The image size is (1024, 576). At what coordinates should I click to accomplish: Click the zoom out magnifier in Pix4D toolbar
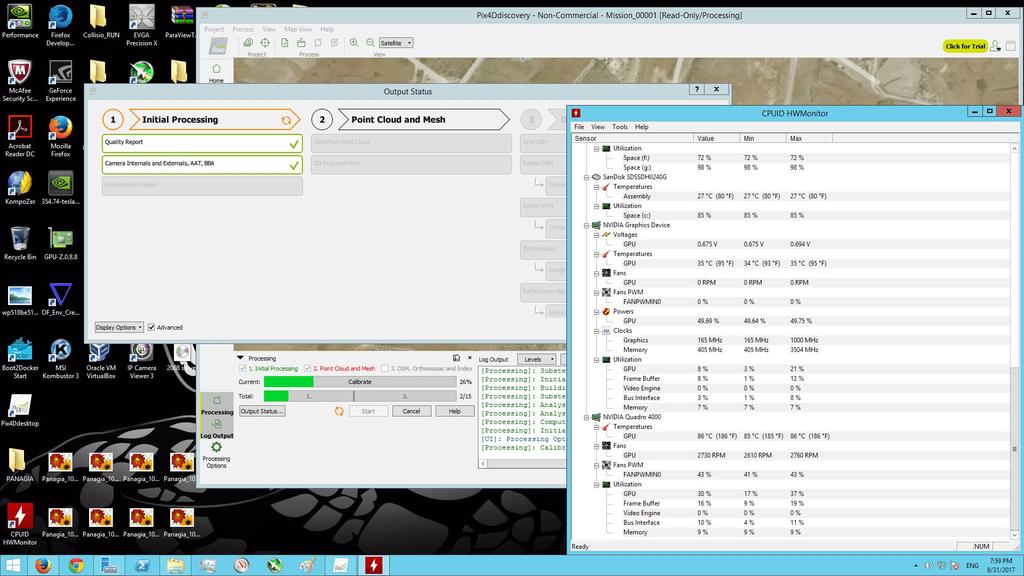tap(370, 42)
